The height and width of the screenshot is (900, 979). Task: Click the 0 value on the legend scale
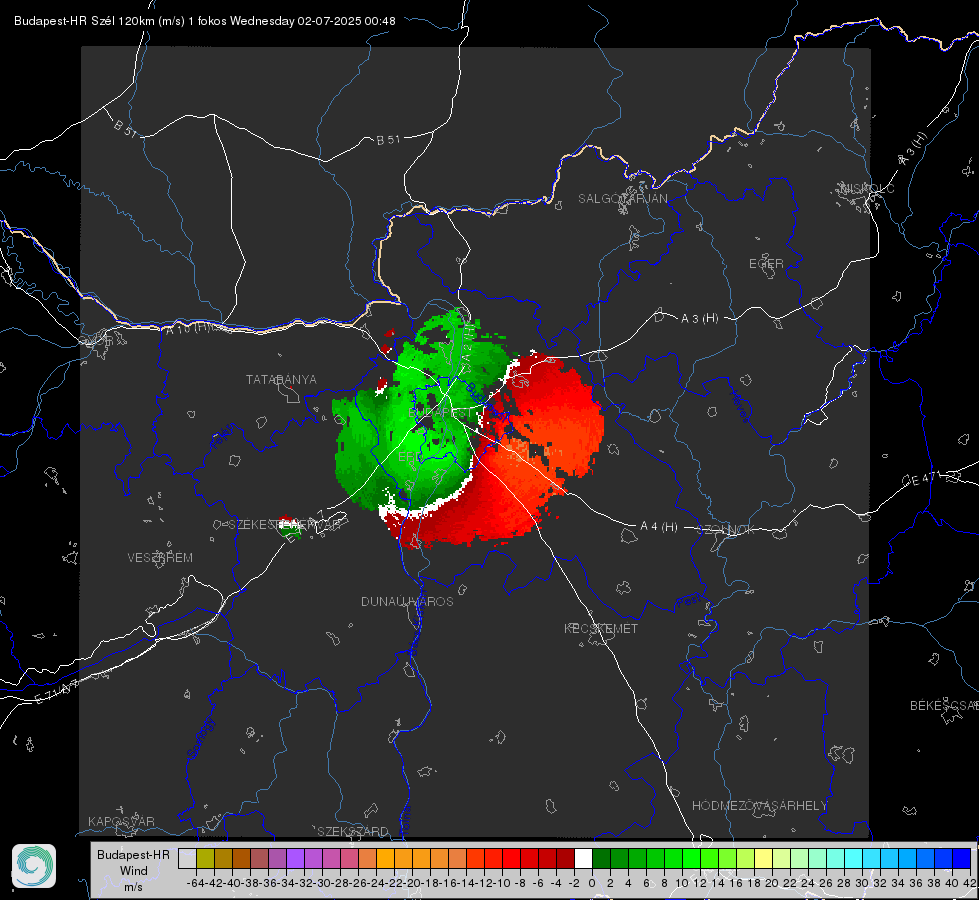pos(592,883)
